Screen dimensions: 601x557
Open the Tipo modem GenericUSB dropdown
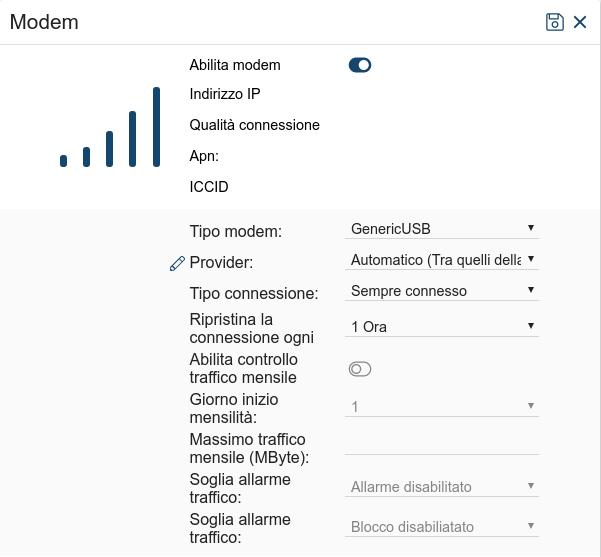442,229
